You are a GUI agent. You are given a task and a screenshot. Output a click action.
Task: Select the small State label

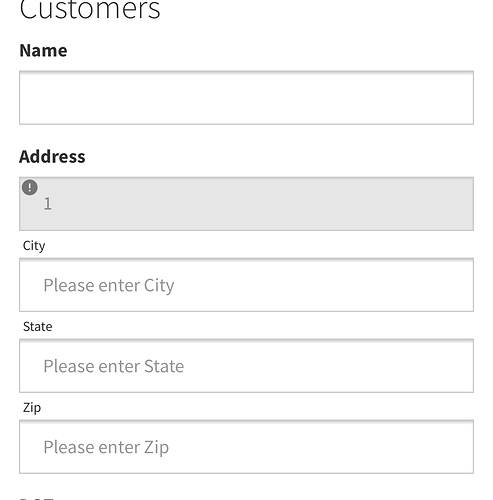tap(38, 327)
